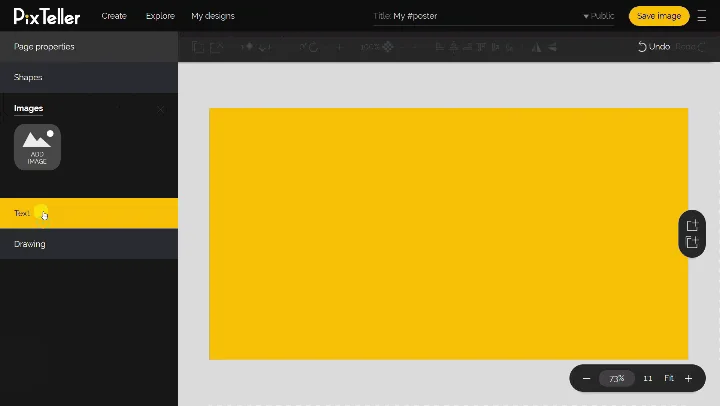Click the Add Image icon
The image size is (720, 406).
coord(37,147)
